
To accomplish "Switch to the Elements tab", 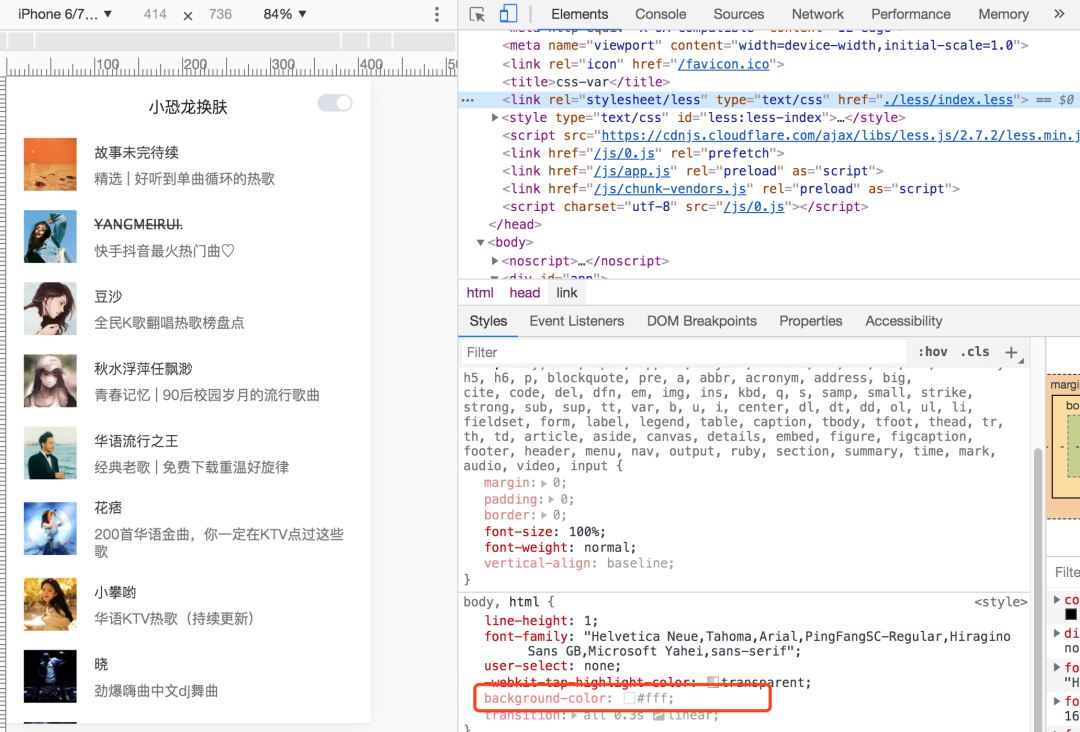I will [x=579, y=14].
